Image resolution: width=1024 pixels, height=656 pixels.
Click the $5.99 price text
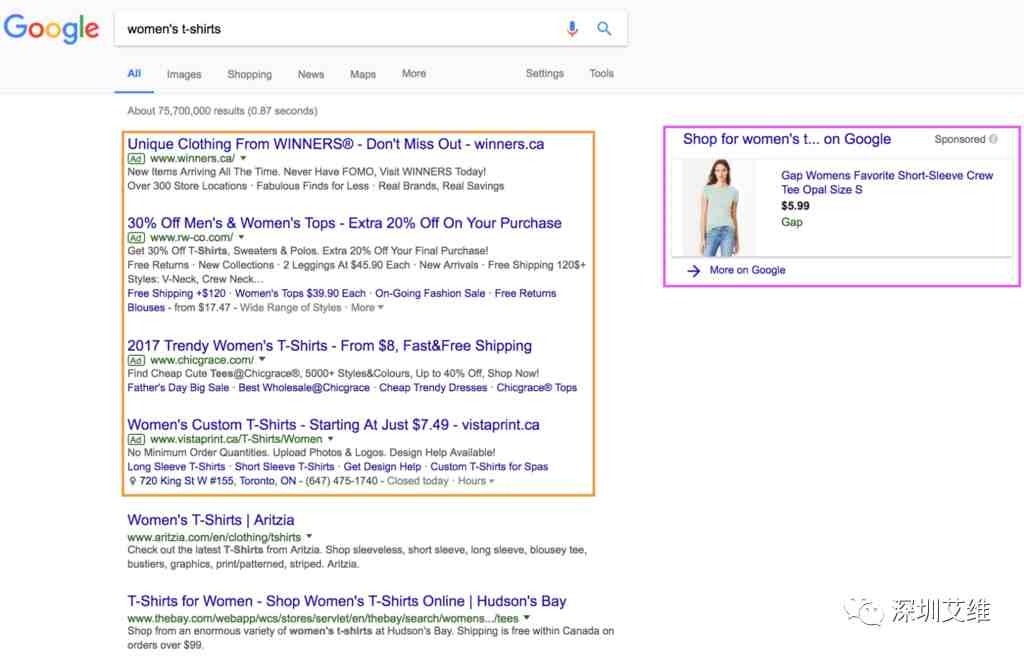tap(795, 206)
